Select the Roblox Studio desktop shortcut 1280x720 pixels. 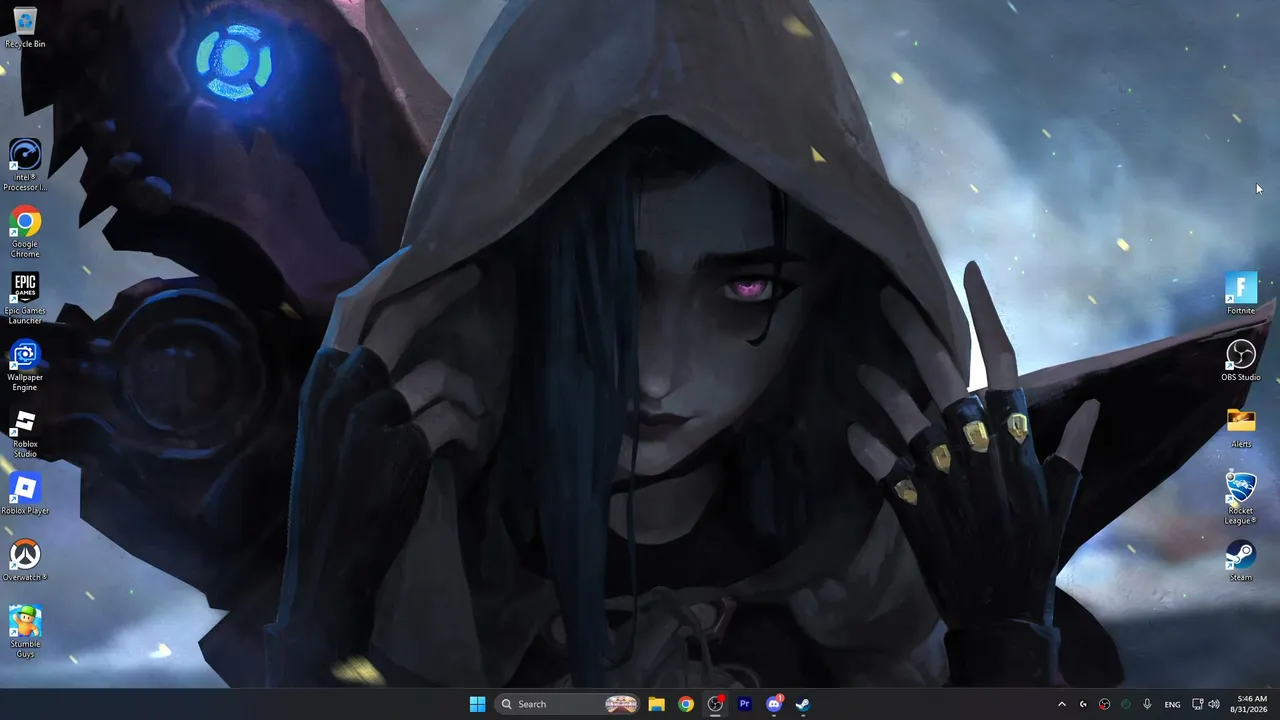click(25, 432)
